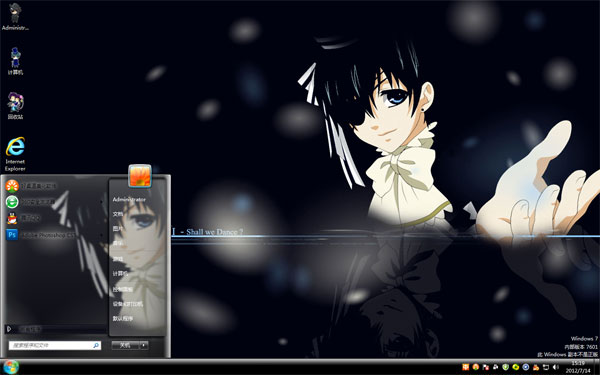Image resolution: width=600 pixels, height=375 pixels.
Task: Click the blue round tray icon
Action: click(x=525, y=367)
